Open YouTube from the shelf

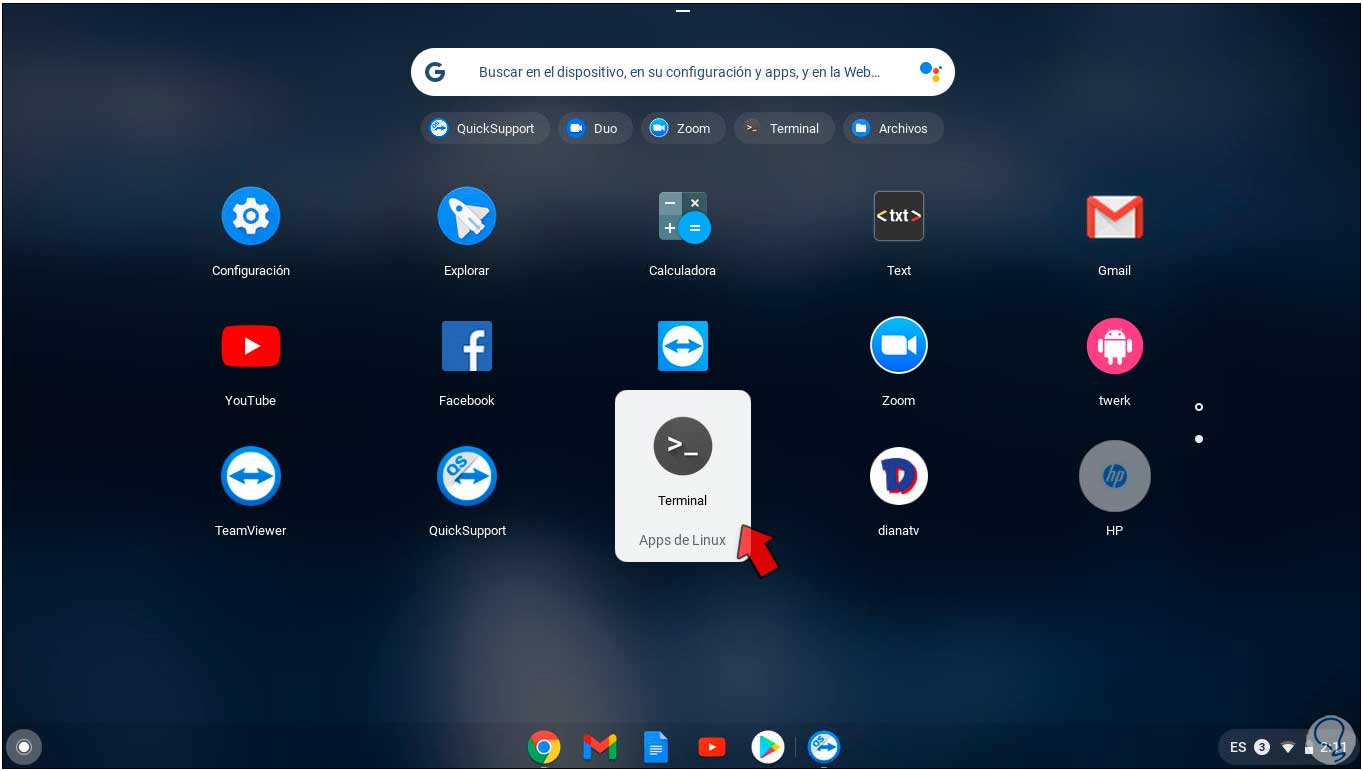[x=712, y=747]
